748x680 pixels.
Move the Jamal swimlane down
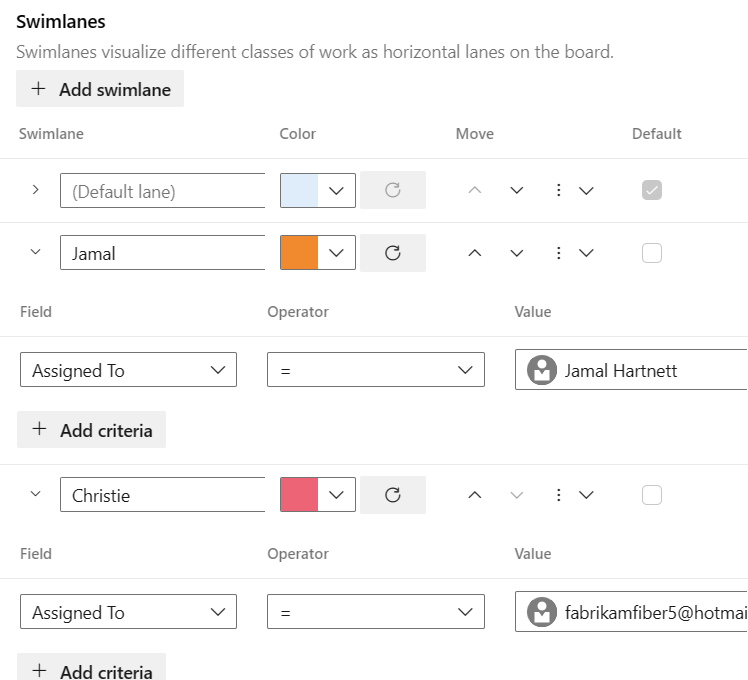point(517,253)
